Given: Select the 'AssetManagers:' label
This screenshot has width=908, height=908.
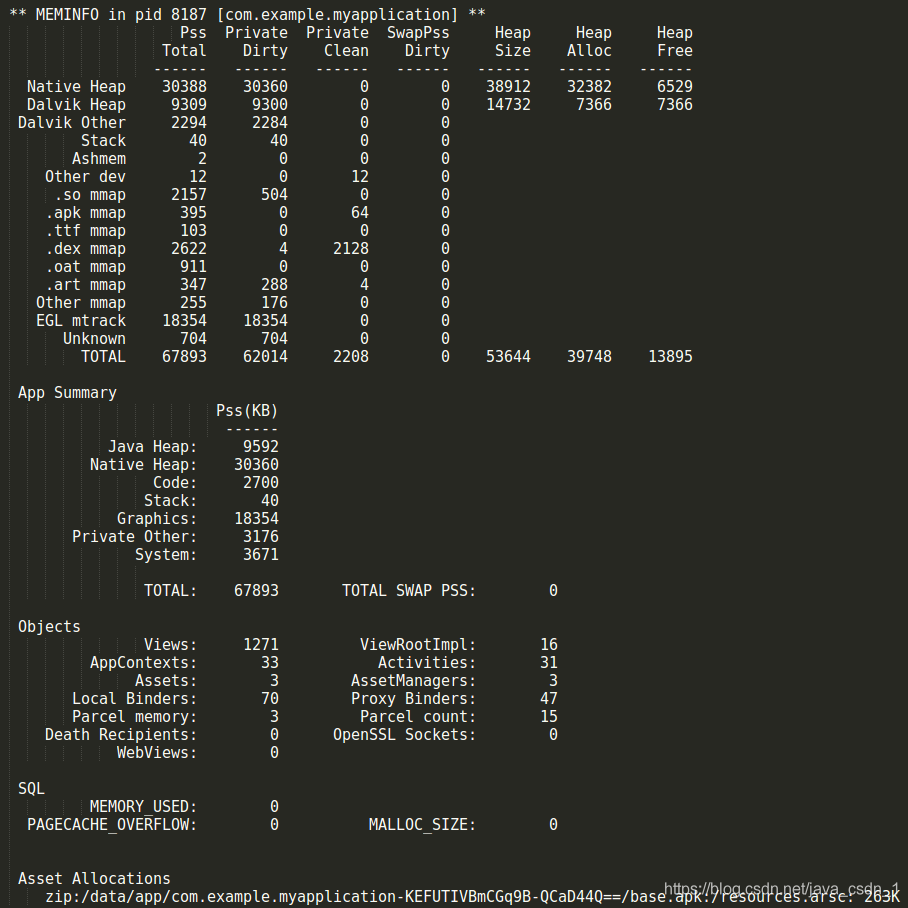Looking at the screenshot, I should (413, 681).
